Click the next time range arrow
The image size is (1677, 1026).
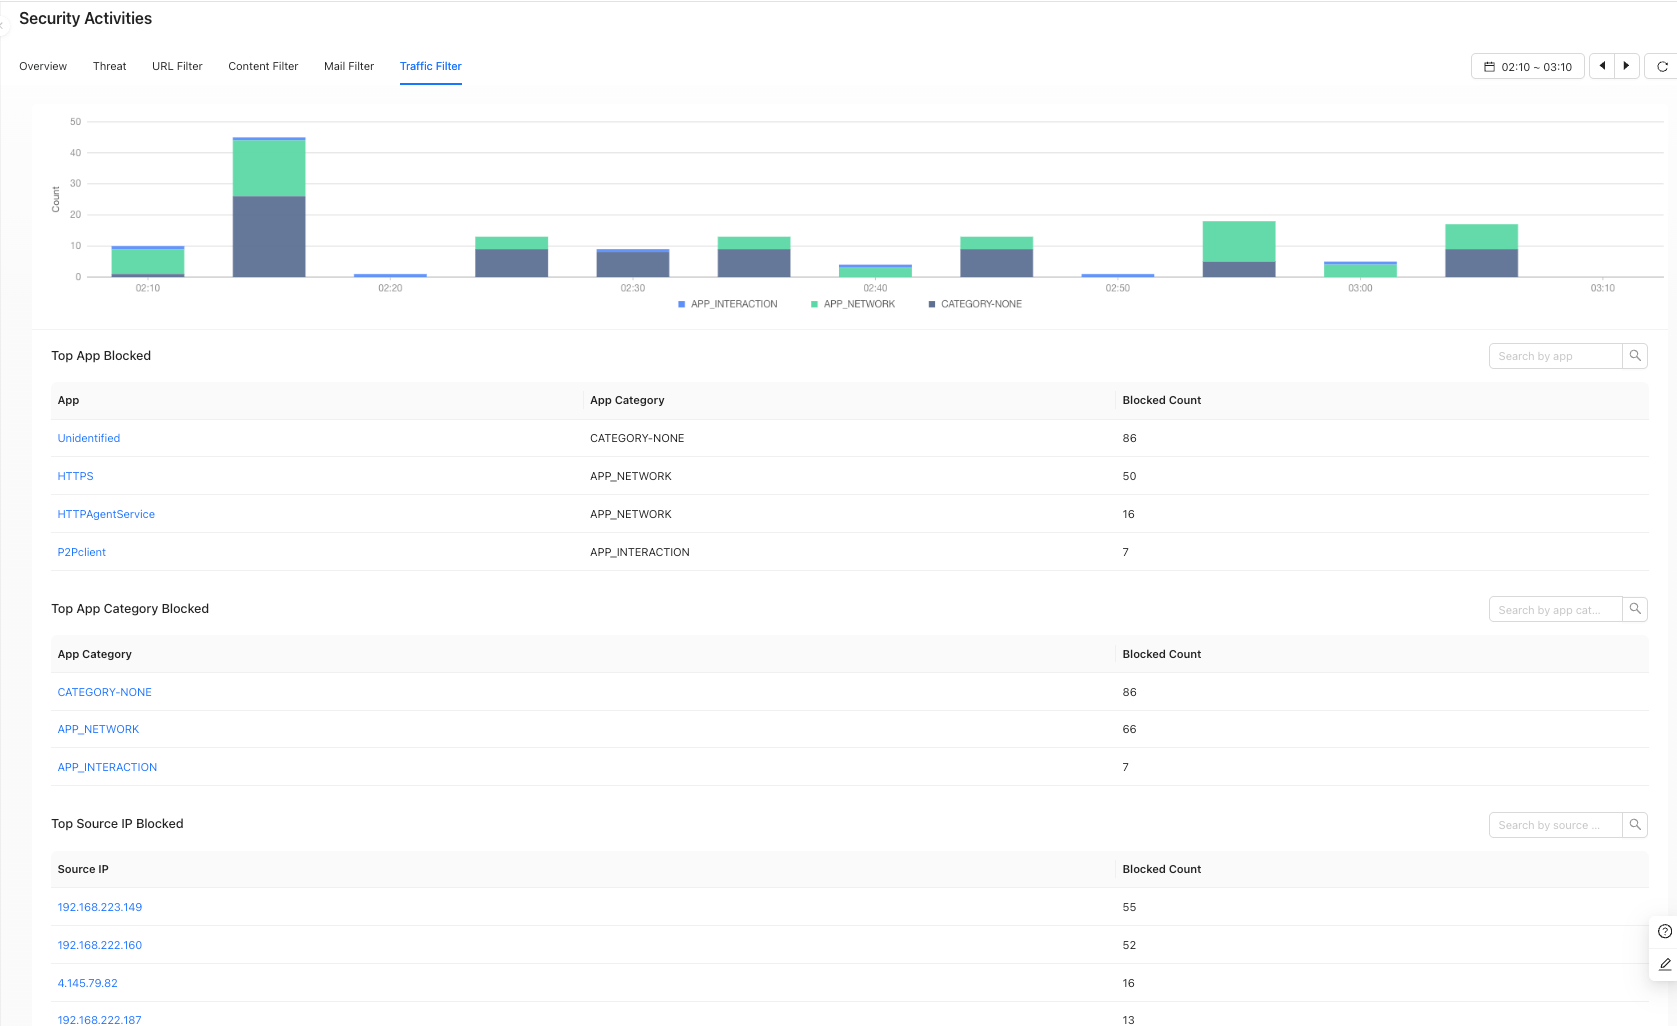pos(1627,66)
